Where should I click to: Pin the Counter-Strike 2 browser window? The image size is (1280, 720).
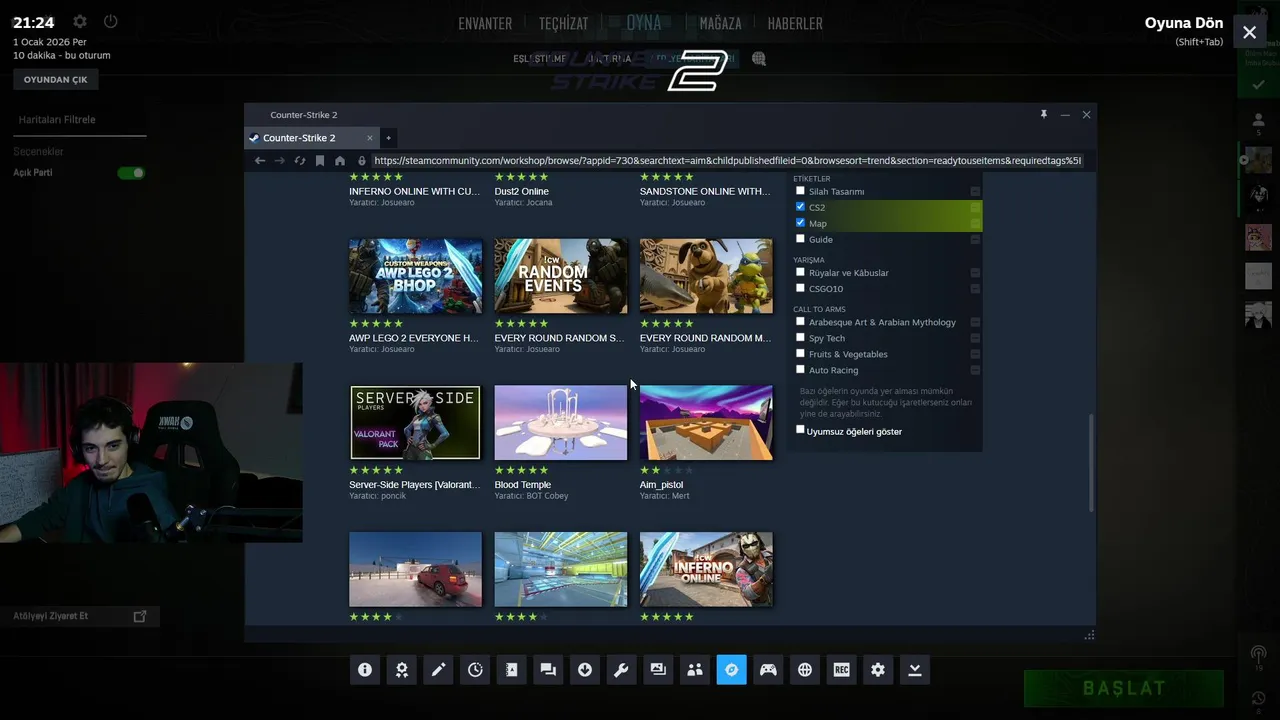tap(1043, 115)
